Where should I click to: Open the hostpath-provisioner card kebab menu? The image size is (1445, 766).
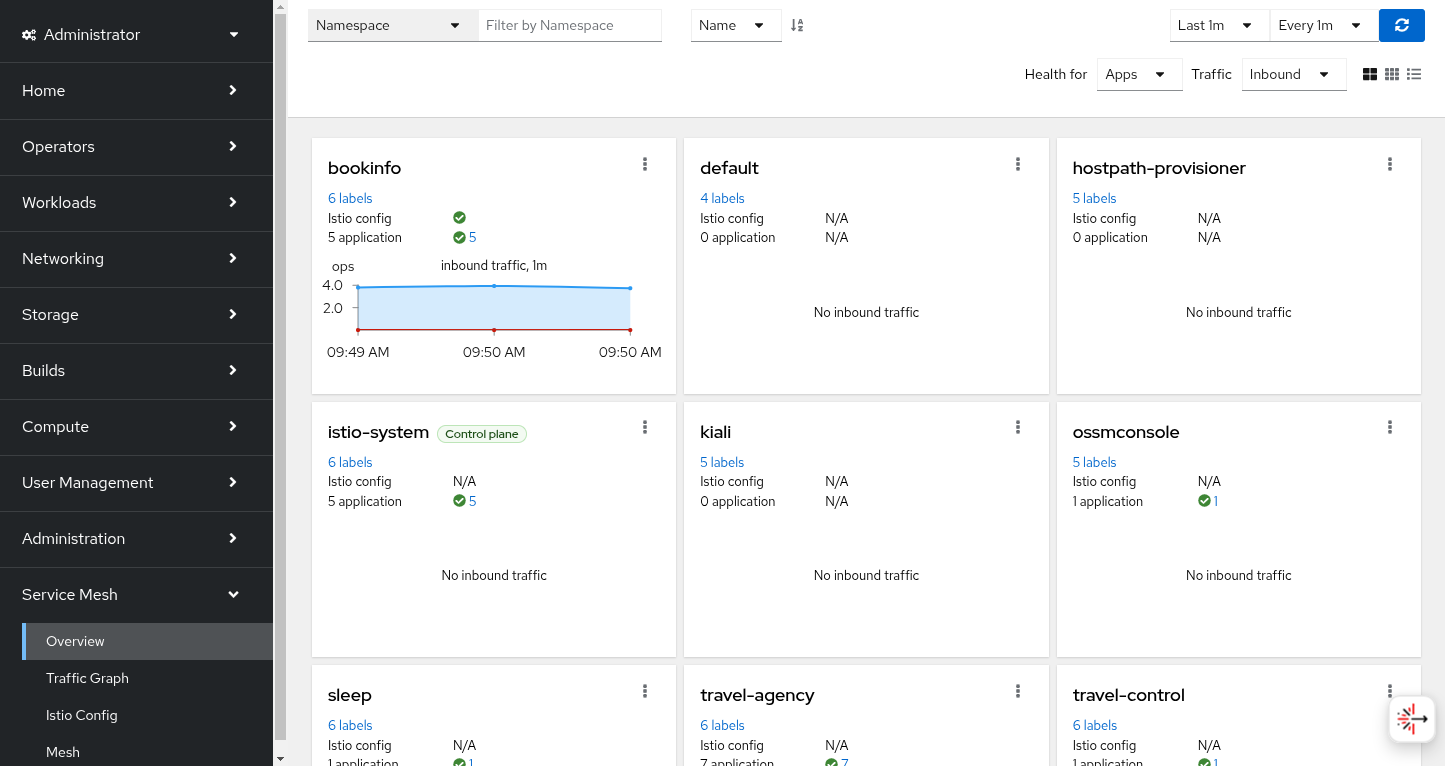pos(1389,165)
